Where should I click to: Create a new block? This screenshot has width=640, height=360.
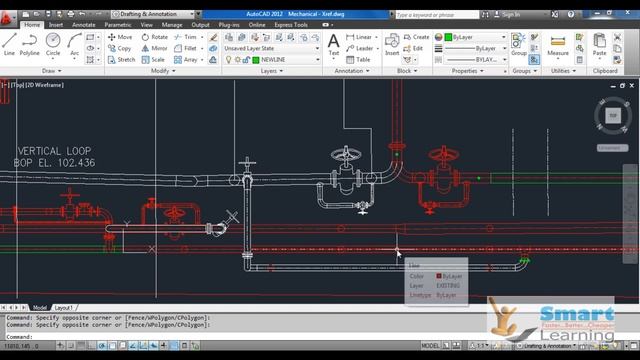[x=416, y=37]
